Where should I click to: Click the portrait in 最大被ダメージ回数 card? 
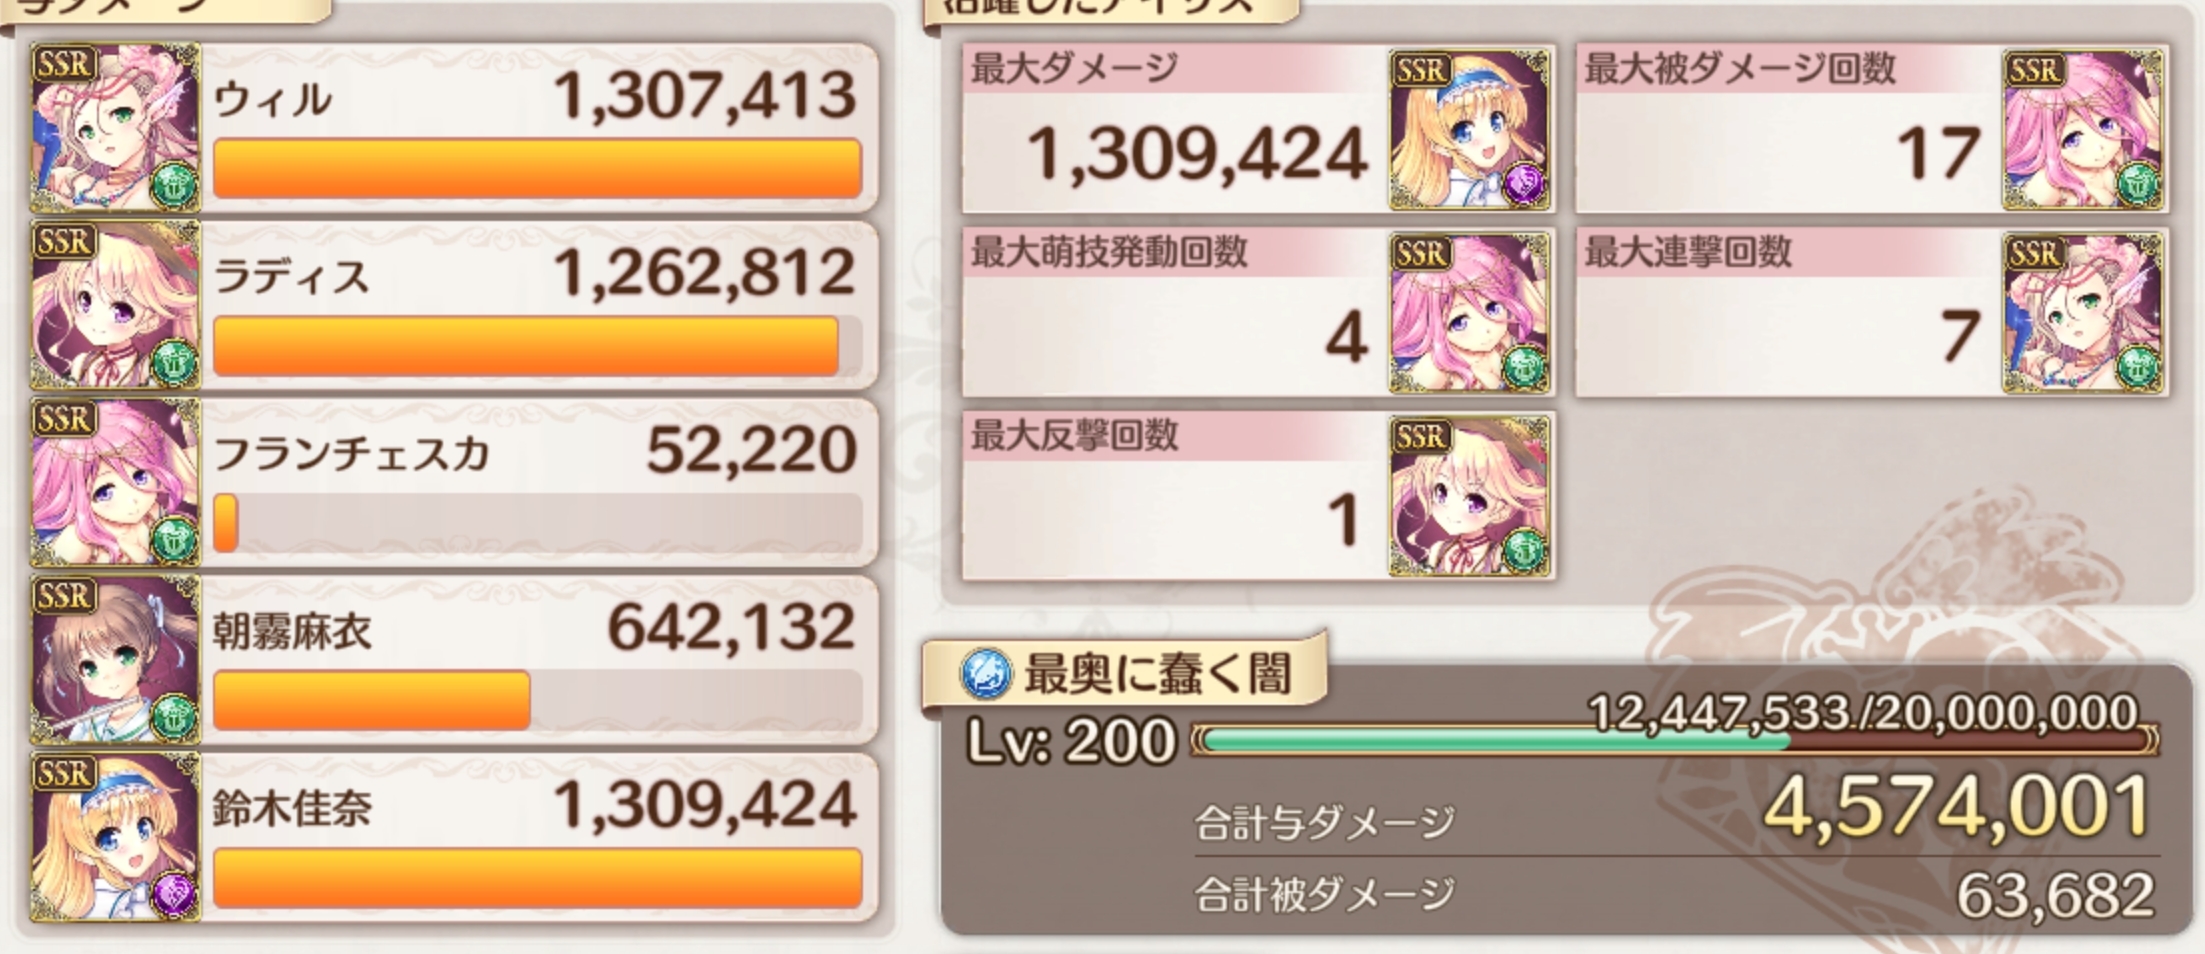(2084, 129)
